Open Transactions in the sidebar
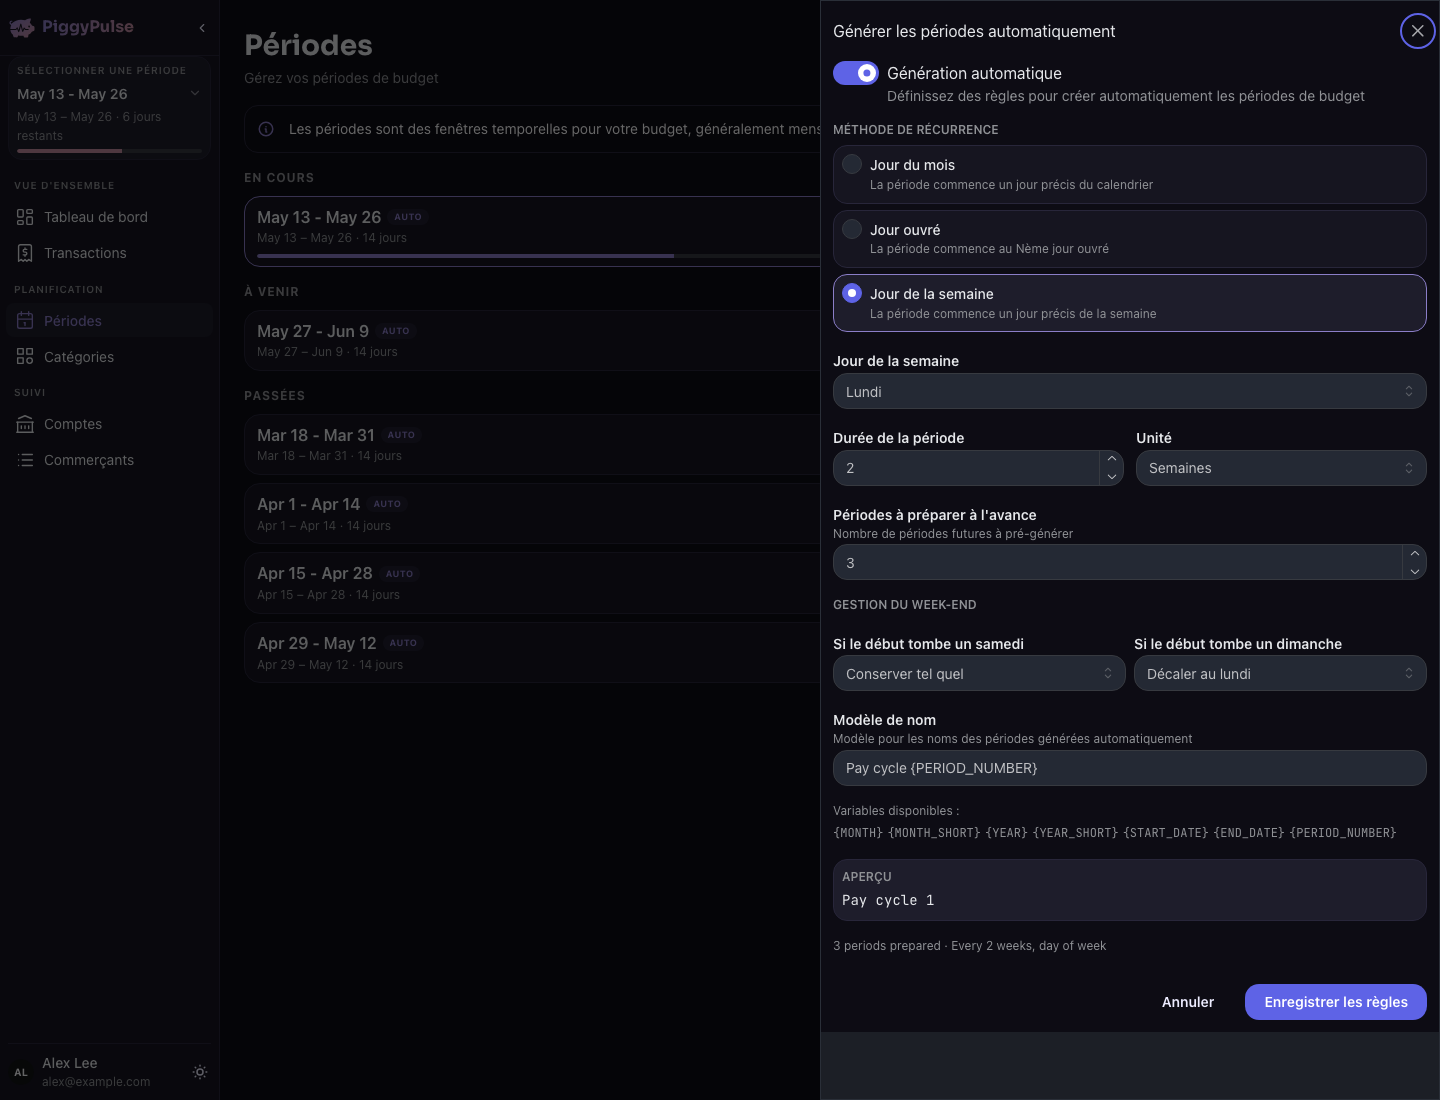 [109, 253]
